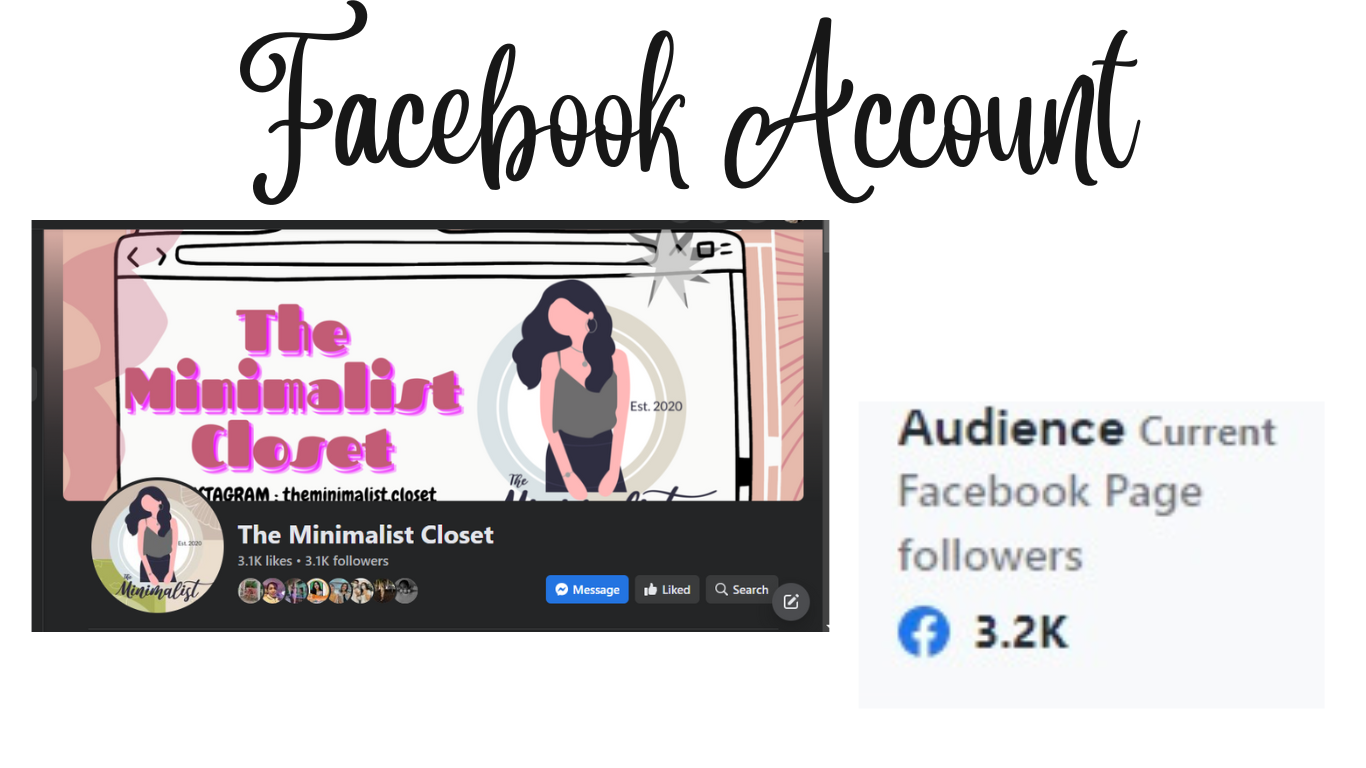Click the 3.1K followers link
1366x768 pixels.
pos(347,561)
